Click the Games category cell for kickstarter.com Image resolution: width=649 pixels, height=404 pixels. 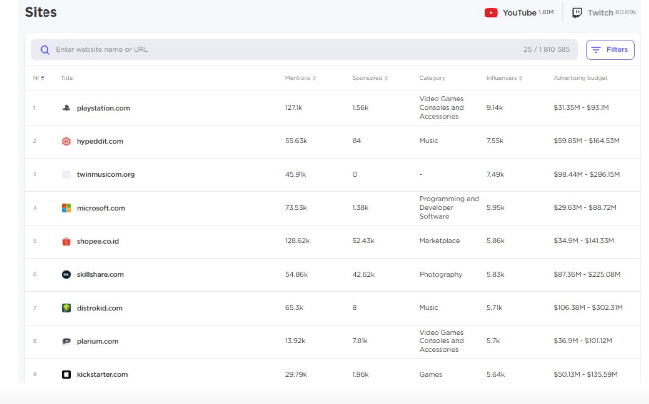click(430, 375)
